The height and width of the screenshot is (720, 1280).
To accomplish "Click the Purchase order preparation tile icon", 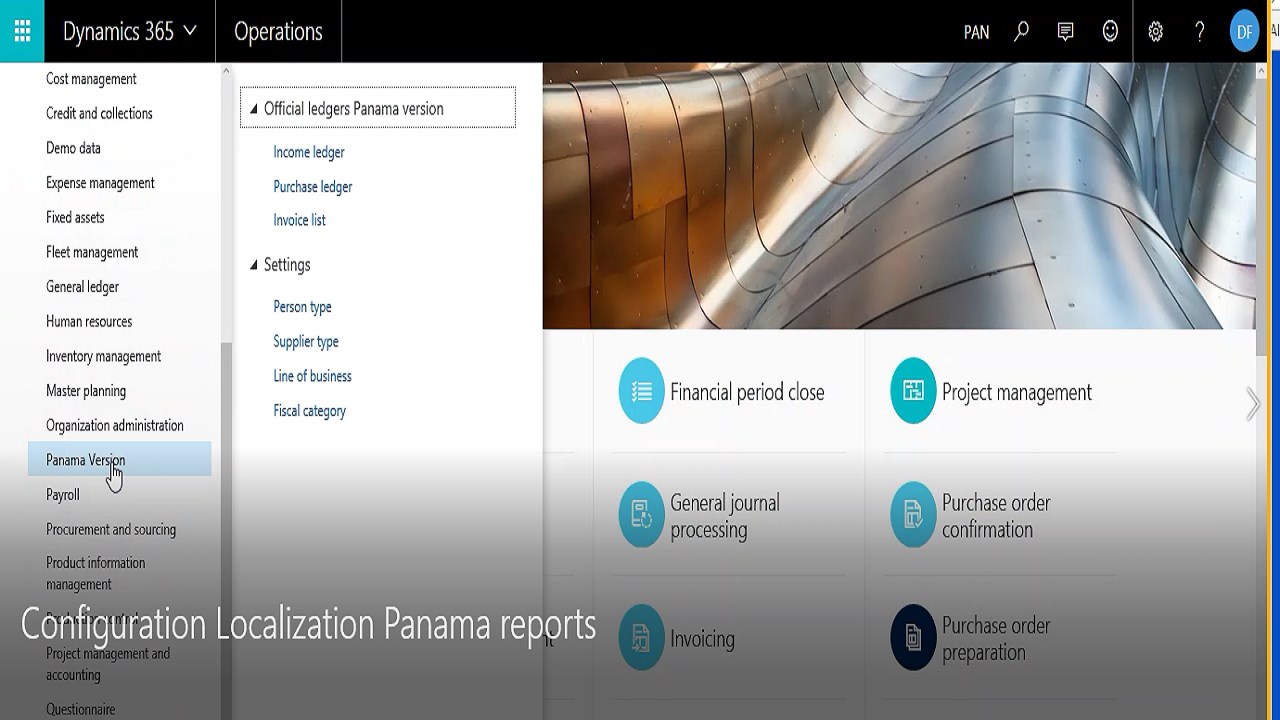I will 913,638.
